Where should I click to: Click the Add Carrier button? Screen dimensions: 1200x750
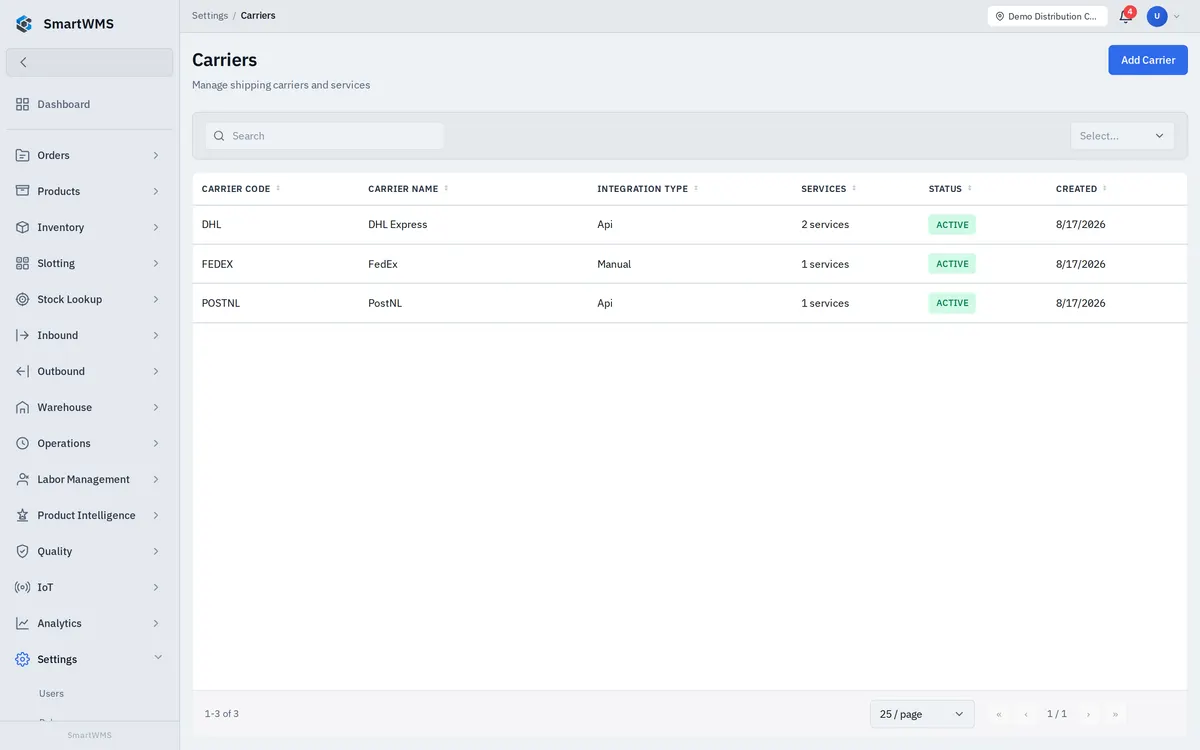coord(1148,60)
